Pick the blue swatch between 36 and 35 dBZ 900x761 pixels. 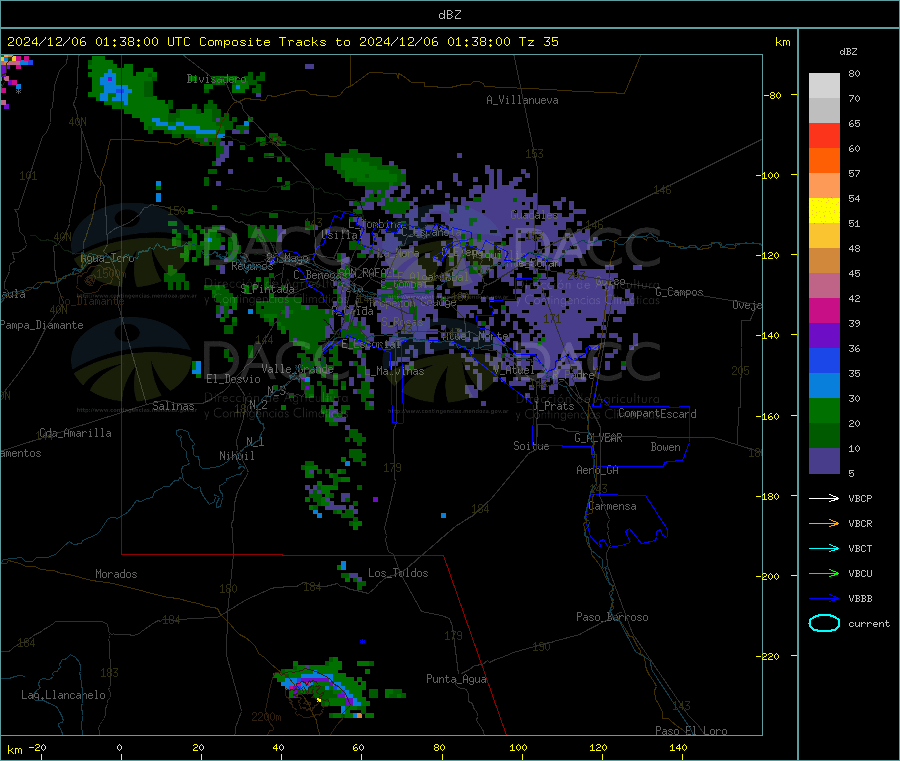click(824, 360)
